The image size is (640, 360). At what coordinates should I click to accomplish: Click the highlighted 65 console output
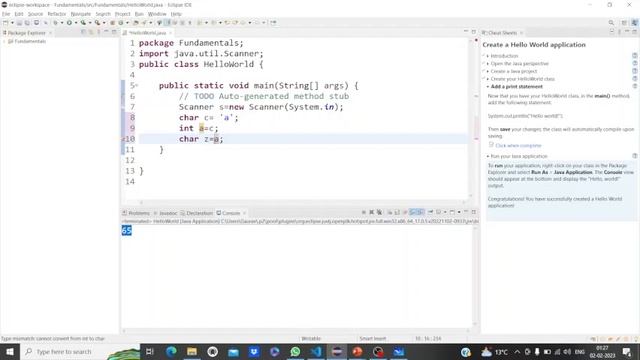coord(127,231)
